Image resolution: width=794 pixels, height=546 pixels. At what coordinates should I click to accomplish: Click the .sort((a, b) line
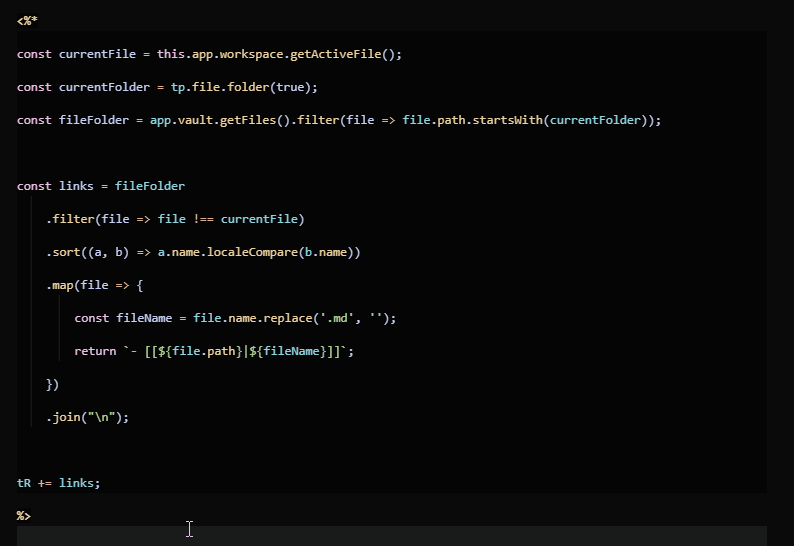pyautogui.click(x=203, y=252)
